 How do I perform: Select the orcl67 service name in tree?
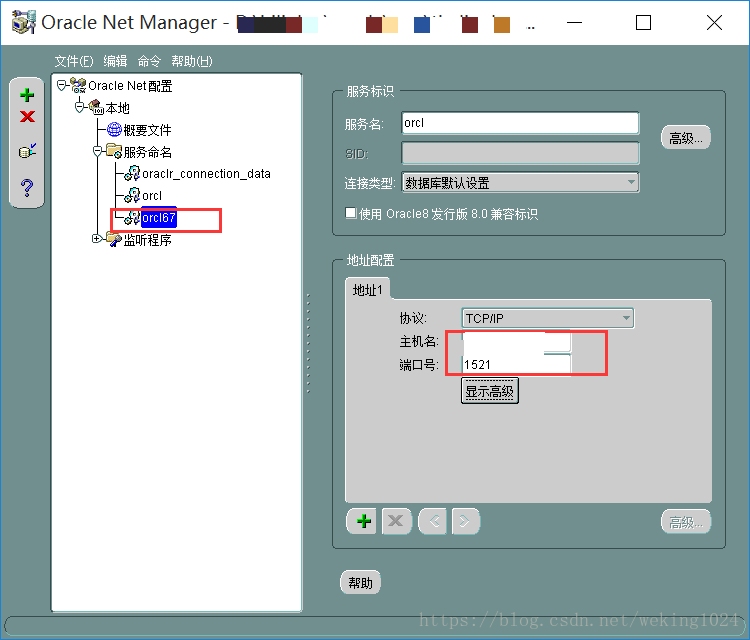159,218
